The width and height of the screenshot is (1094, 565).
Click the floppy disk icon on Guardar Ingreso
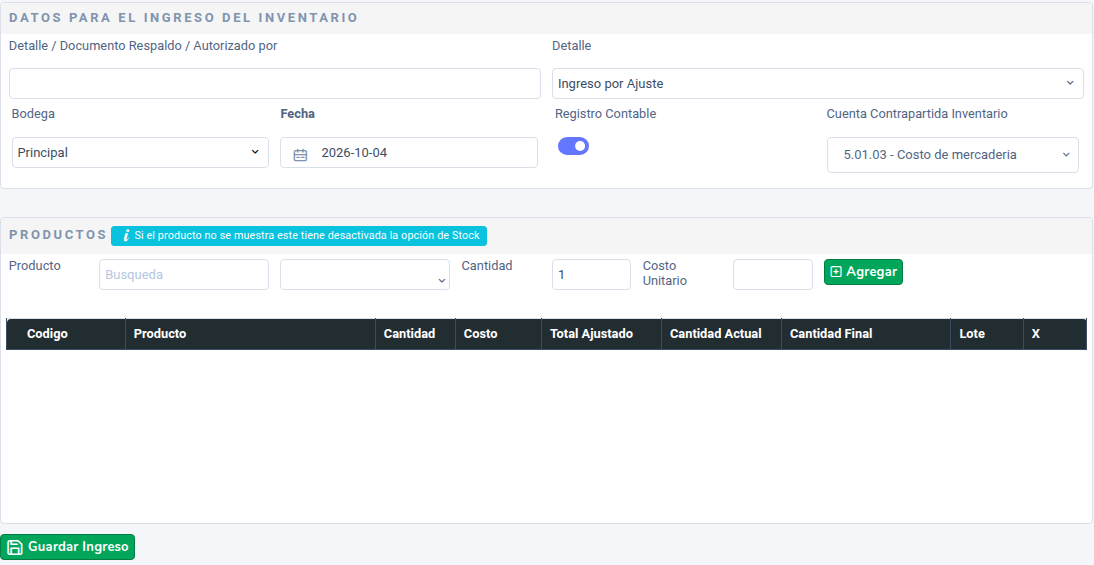[15, 548]
